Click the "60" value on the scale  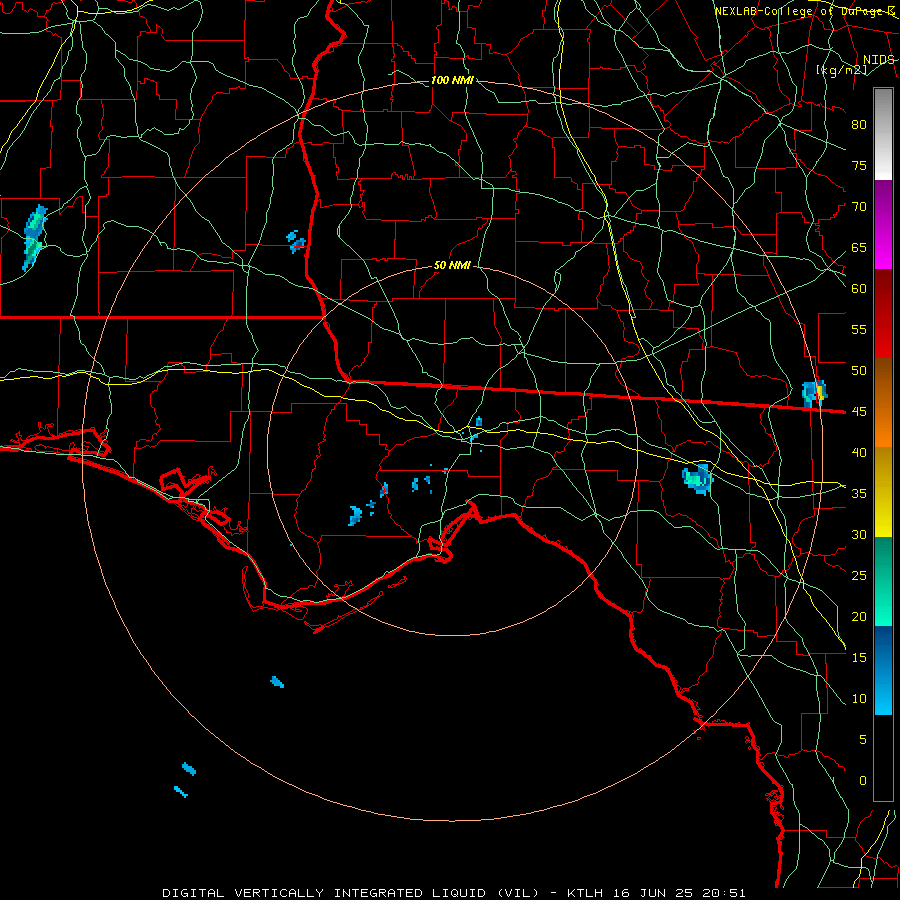(859, 288)
